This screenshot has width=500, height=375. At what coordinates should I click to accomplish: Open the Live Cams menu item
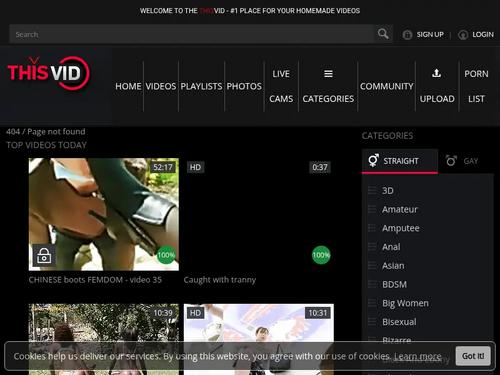click(281, 86)
